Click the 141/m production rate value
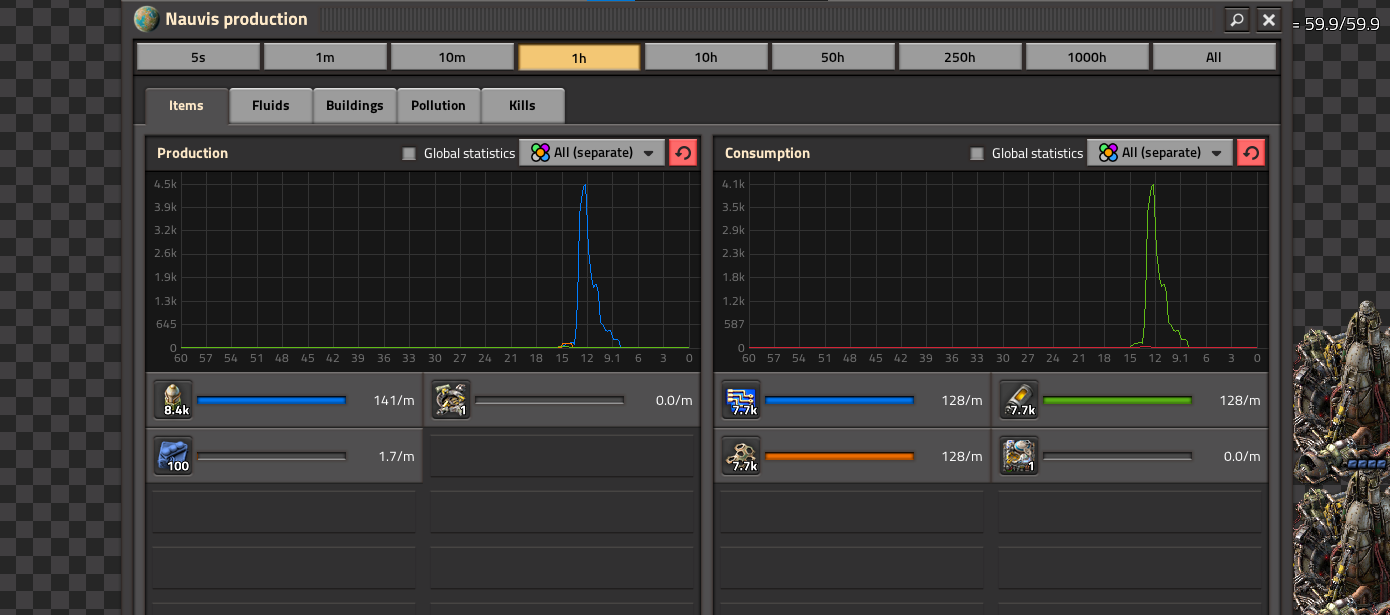Image resolution: width=1390 pixels, height=615 pixels. point(394,400)
